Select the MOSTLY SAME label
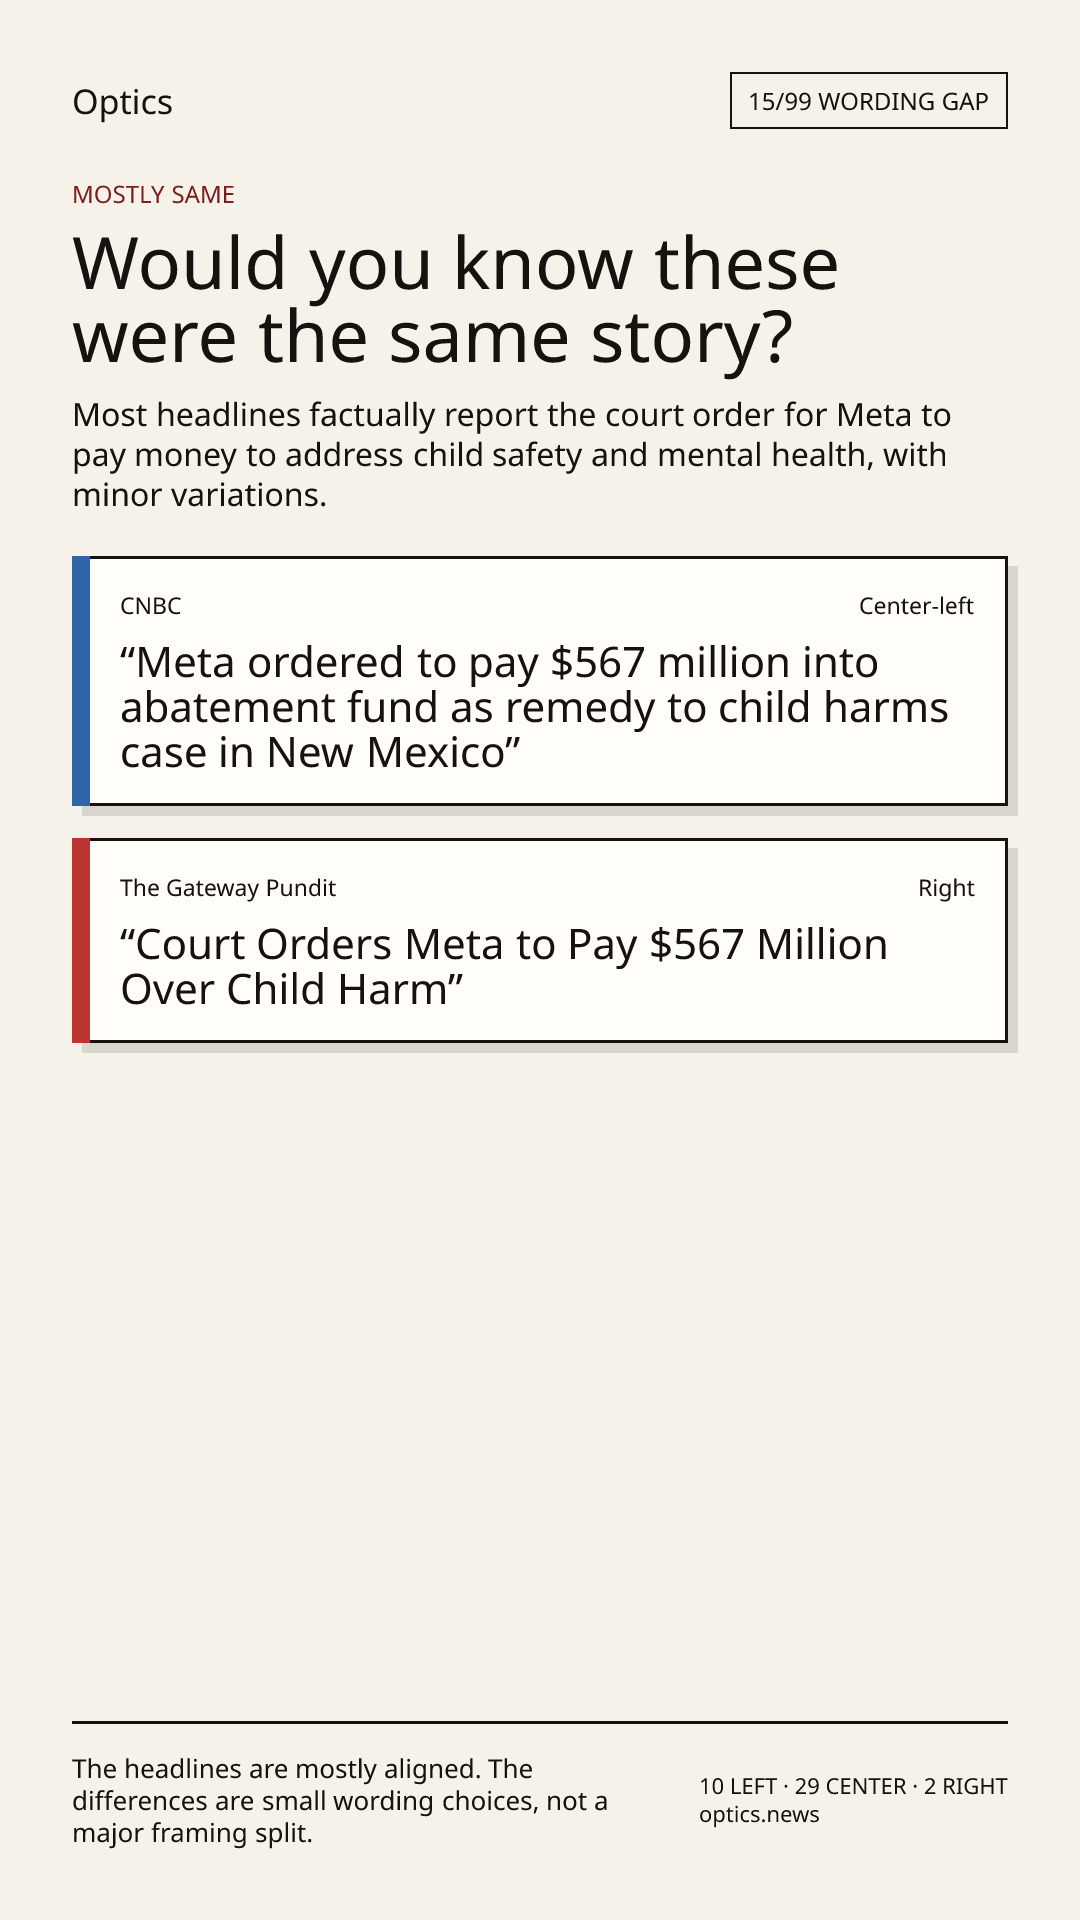 tap(153, 194)
